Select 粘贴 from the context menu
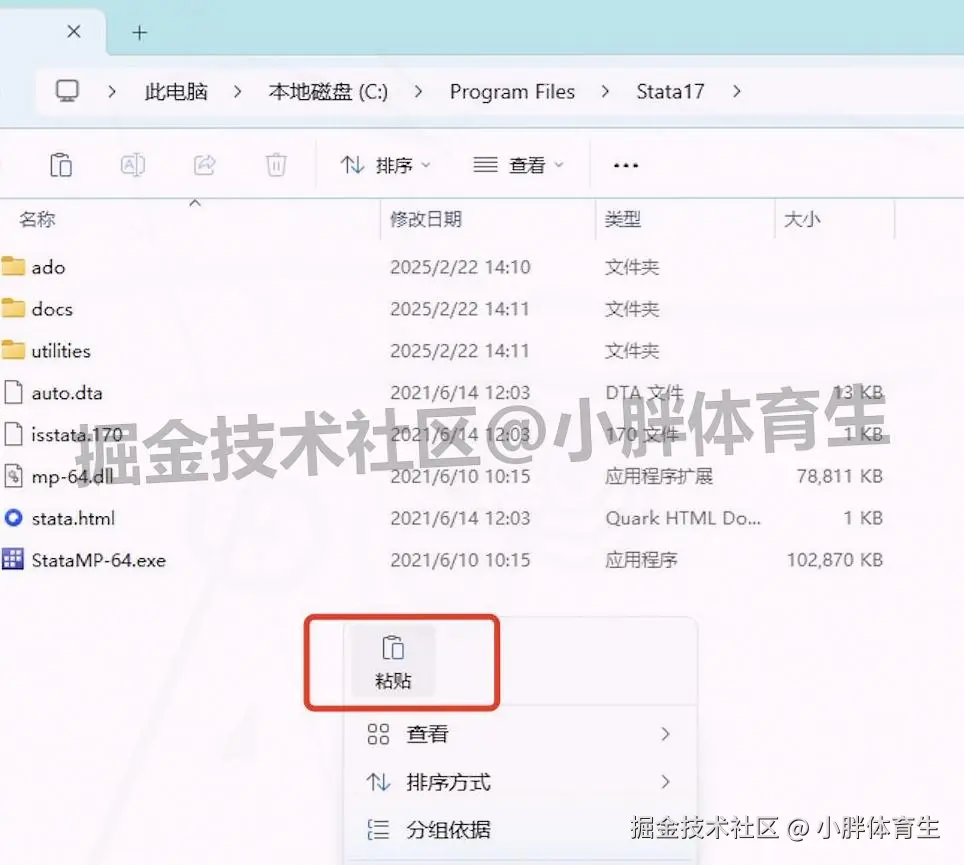 coord(394,662)
